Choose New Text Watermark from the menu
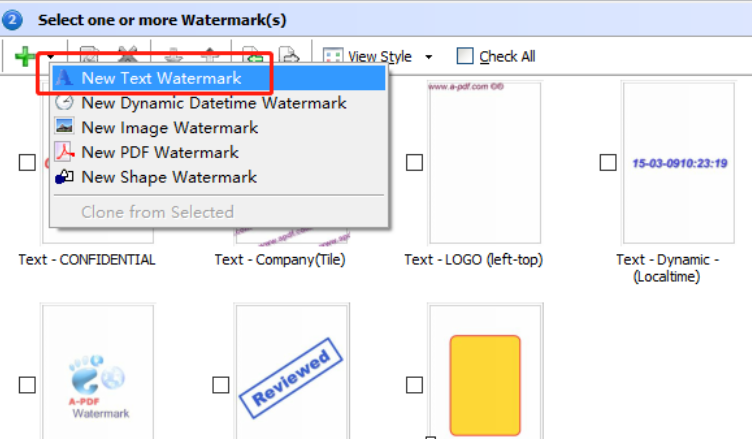 161,78
